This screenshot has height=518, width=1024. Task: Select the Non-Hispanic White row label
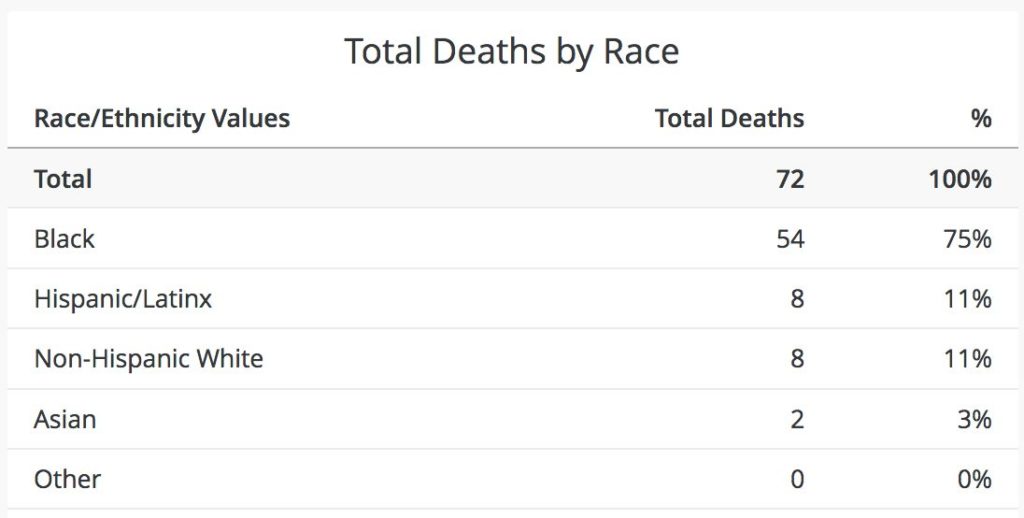(149, 359)
